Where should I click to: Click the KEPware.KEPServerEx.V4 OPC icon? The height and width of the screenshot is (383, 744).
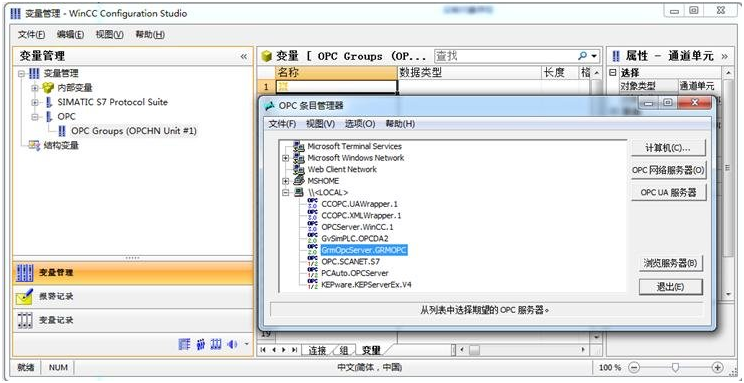[x=313, y=284]
